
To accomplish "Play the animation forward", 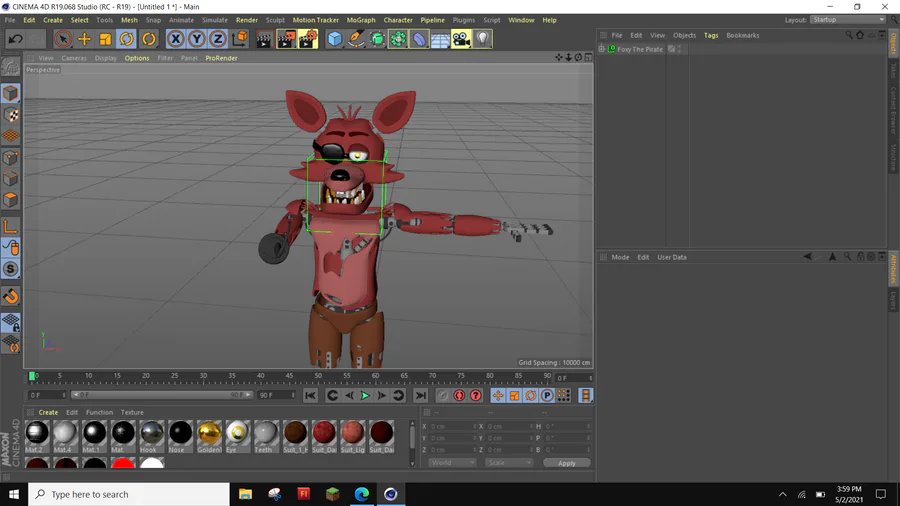I will (x=365, y=395).
